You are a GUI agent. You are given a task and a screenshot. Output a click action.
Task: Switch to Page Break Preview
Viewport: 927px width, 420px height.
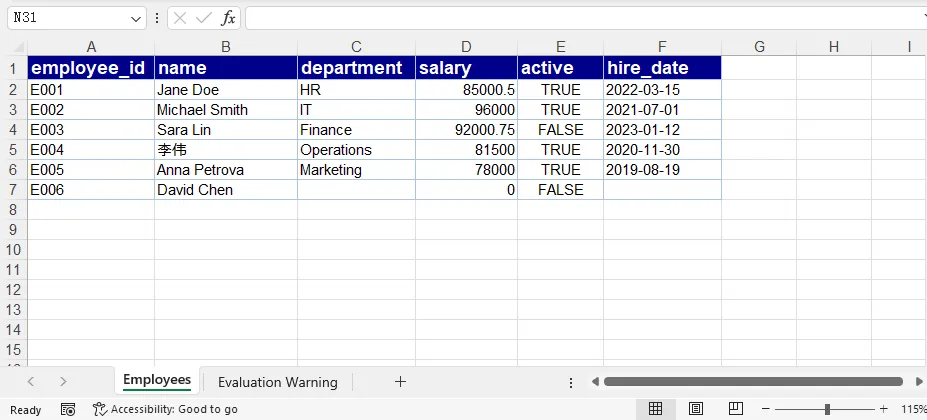tap(735, 409)
